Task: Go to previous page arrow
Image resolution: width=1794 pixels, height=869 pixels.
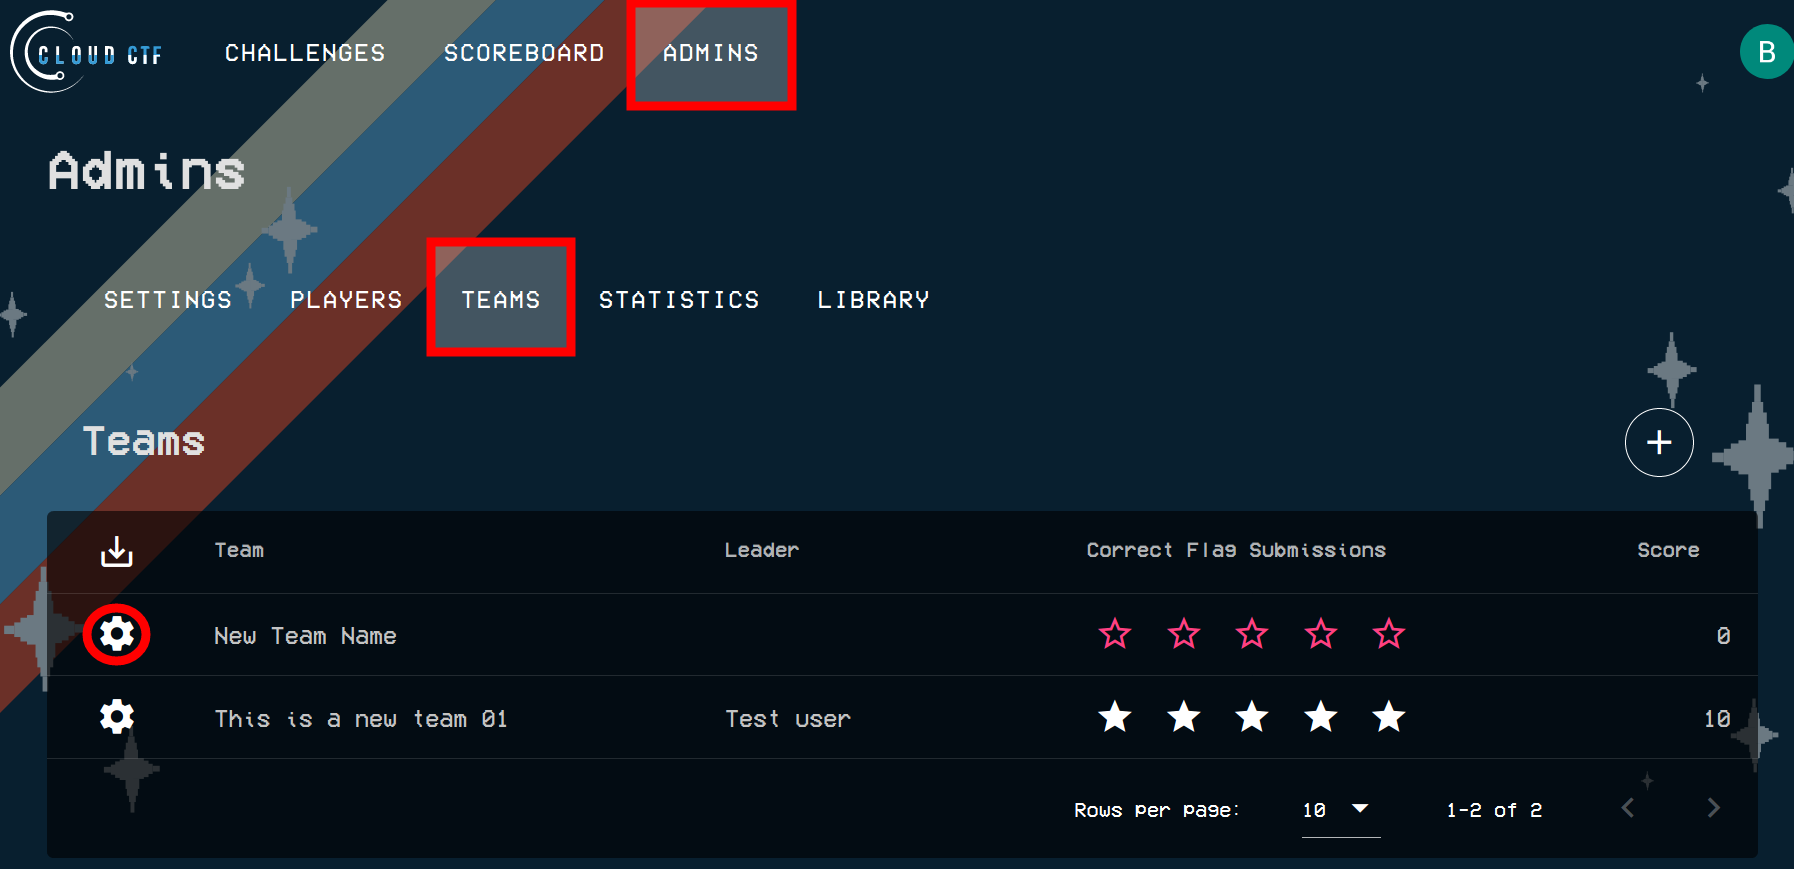Action: 1628,808
